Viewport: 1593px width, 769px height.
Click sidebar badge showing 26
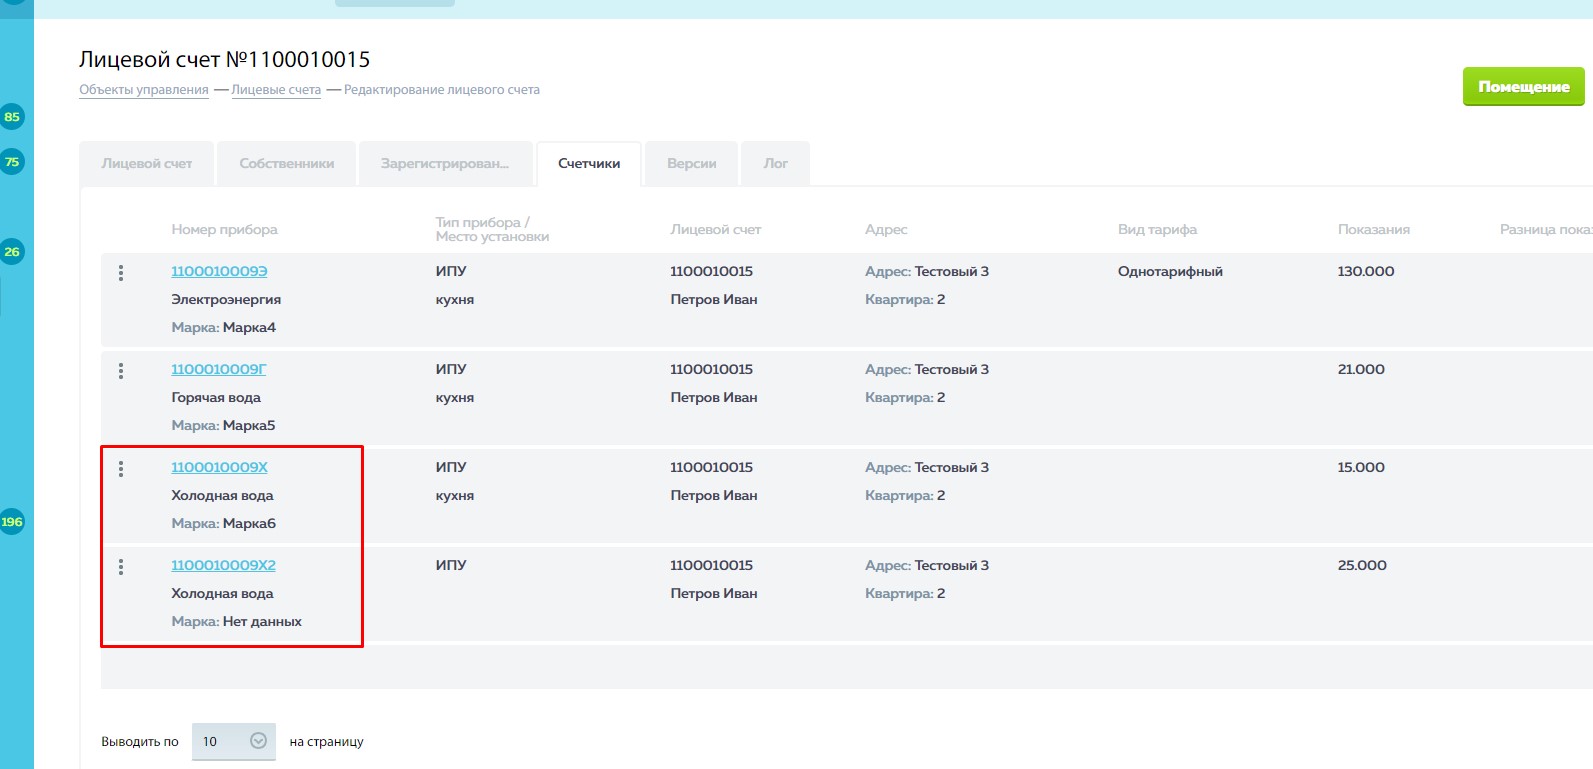point(12,251)
